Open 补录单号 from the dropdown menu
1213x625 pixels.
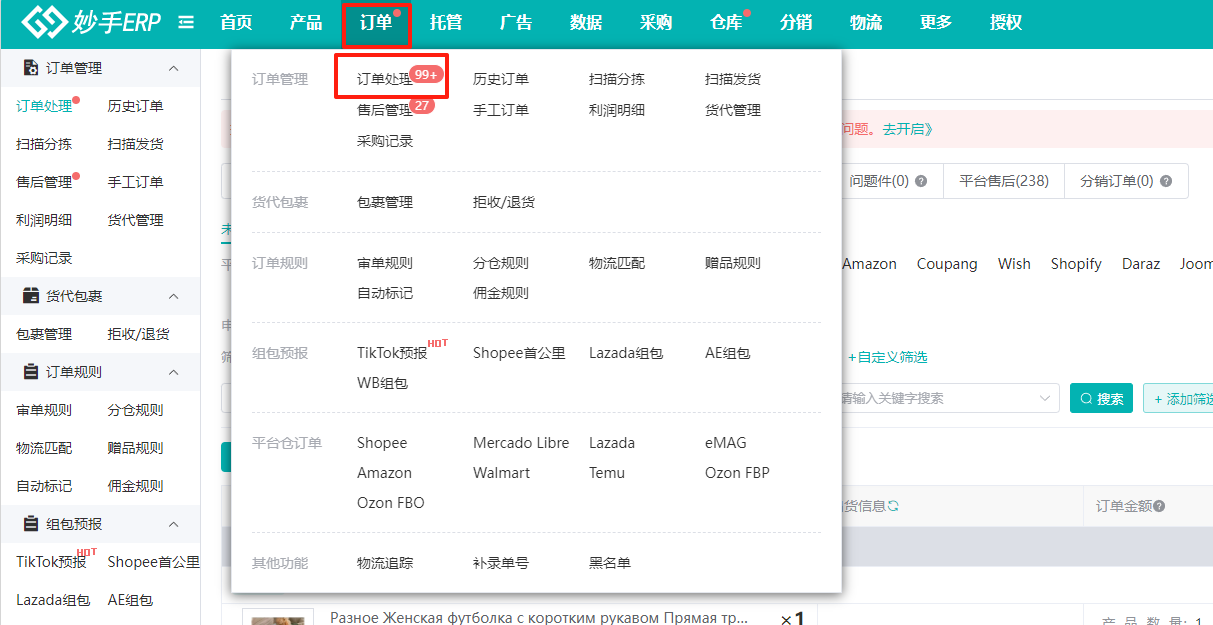click(x=501, y=563)
